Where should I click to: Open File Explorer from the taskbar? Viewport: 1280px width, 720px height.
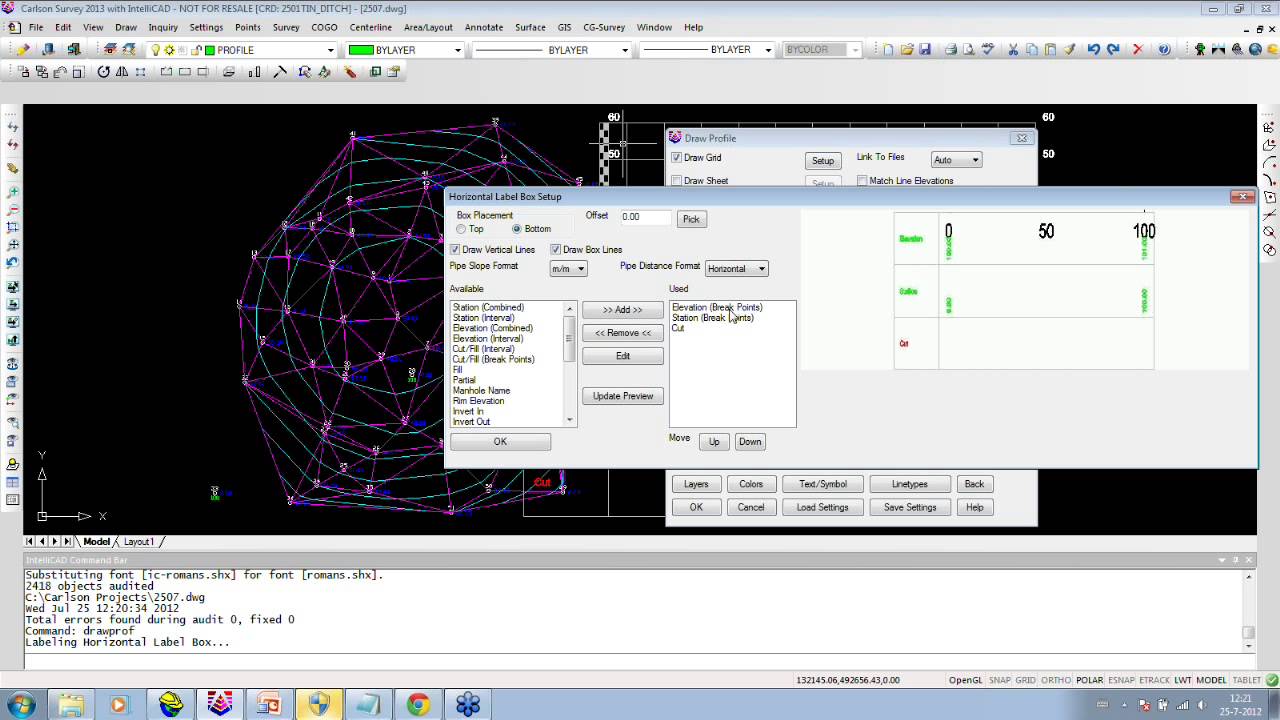pos(70,704)
